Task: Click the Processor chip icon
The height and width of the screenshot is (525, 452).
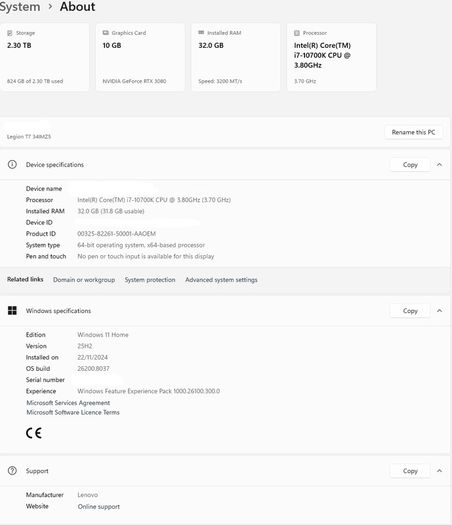Action: coord(297,33)
